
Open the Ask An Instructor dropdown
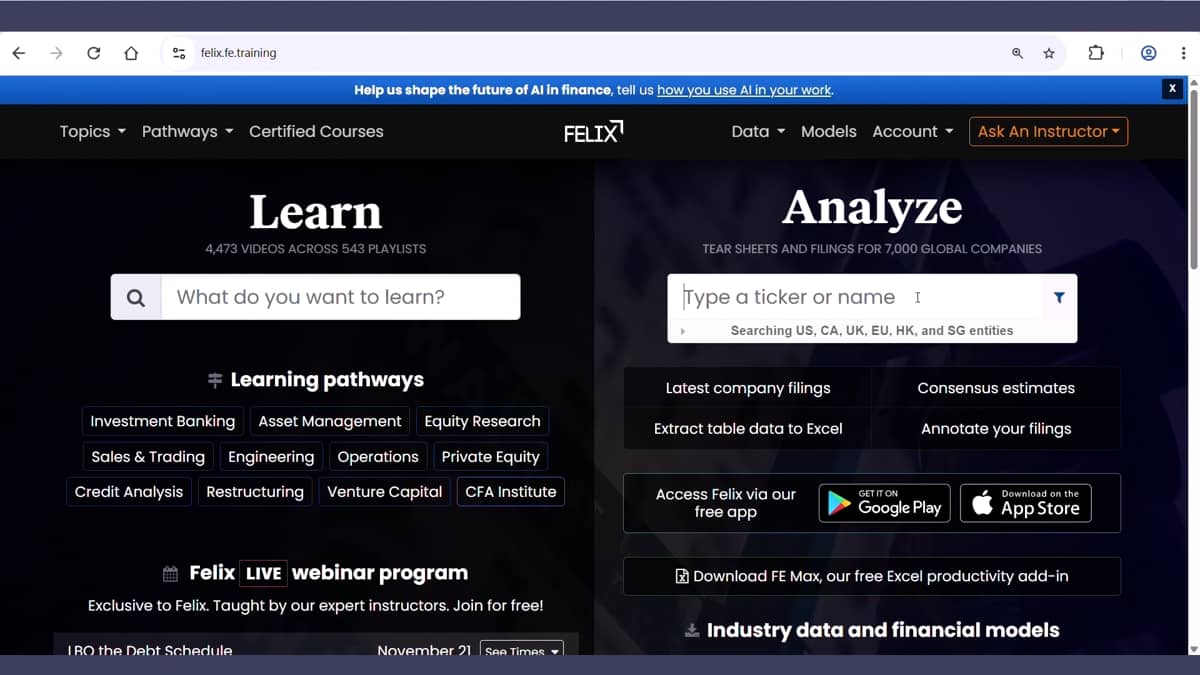tap(1048, 131)
